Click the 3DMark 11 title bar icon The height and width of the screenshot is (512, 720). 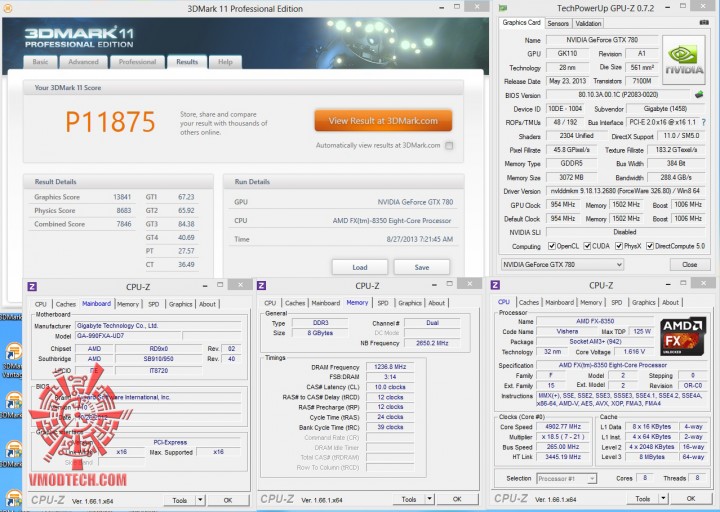point(8,8)
